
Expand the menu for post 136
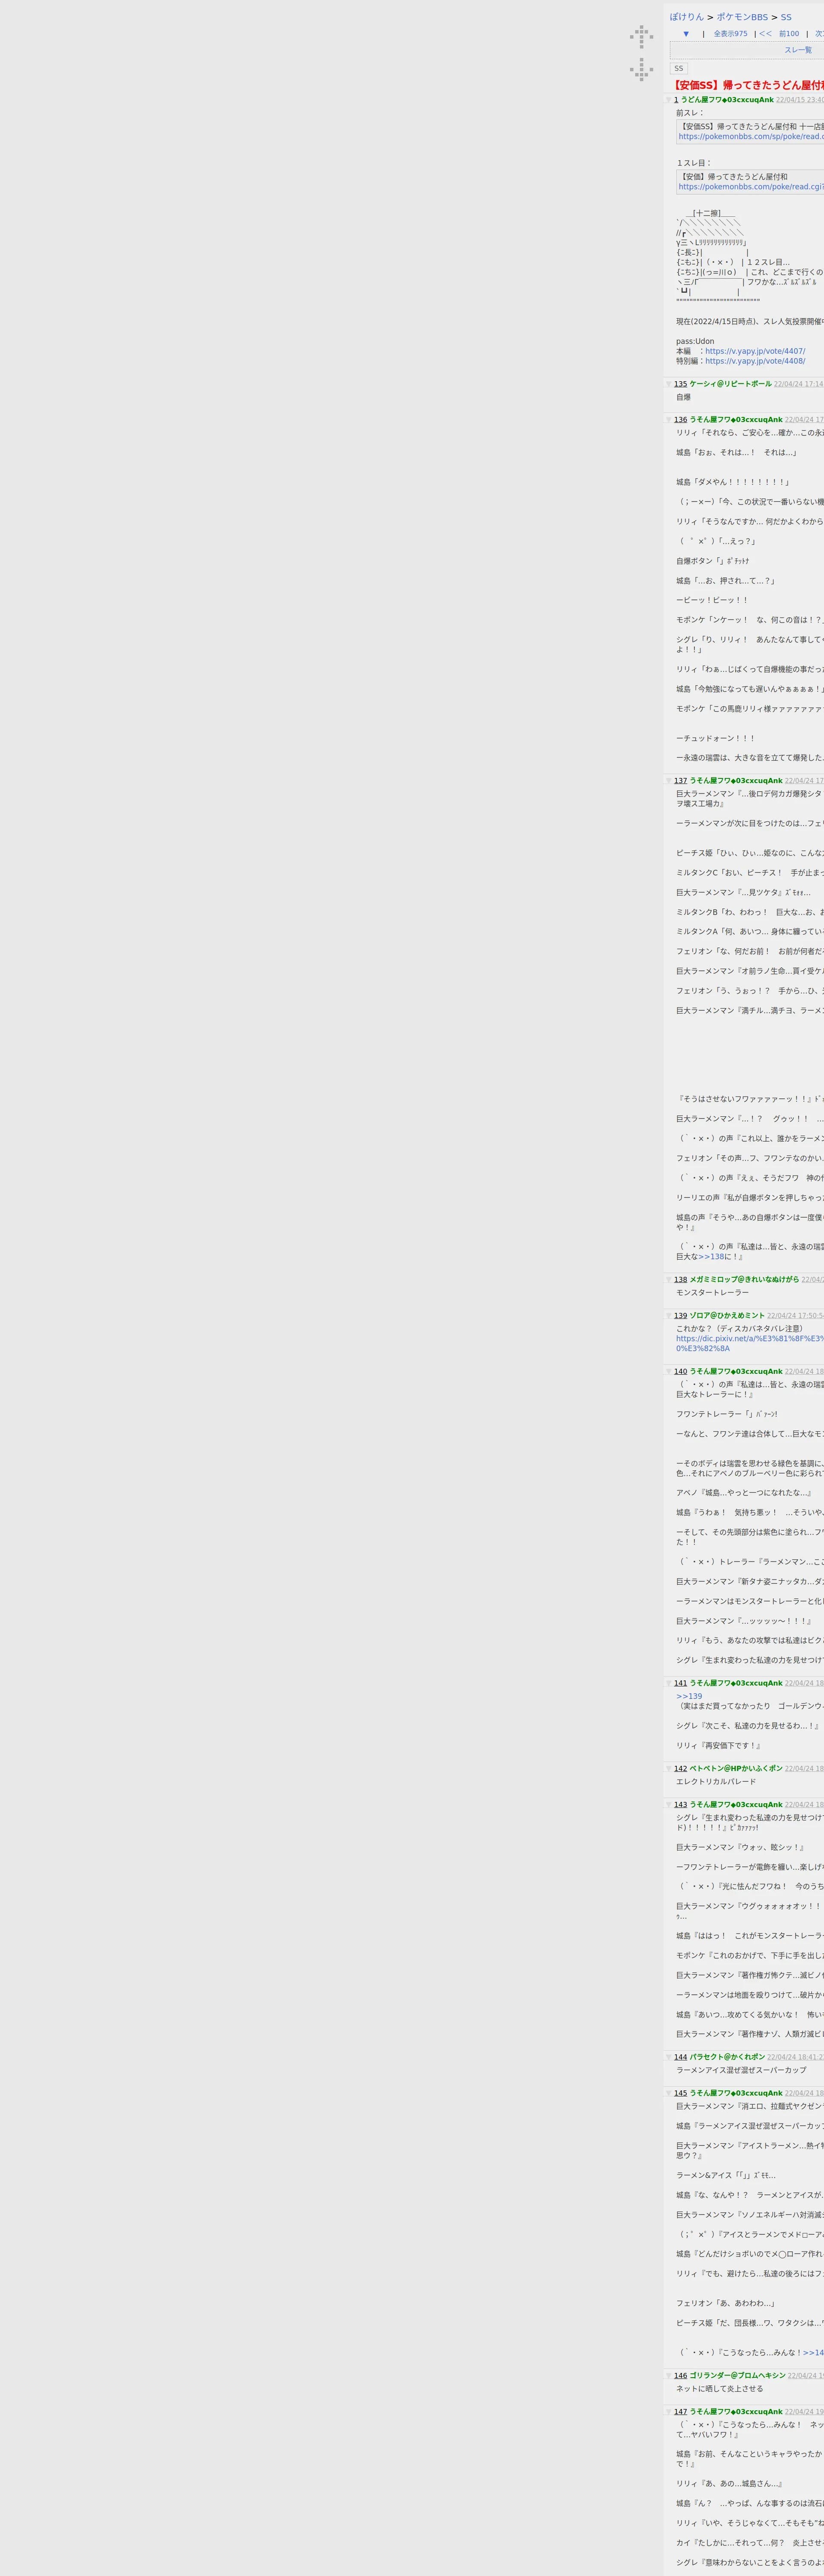pyautogui.click(x=669, y=420)
